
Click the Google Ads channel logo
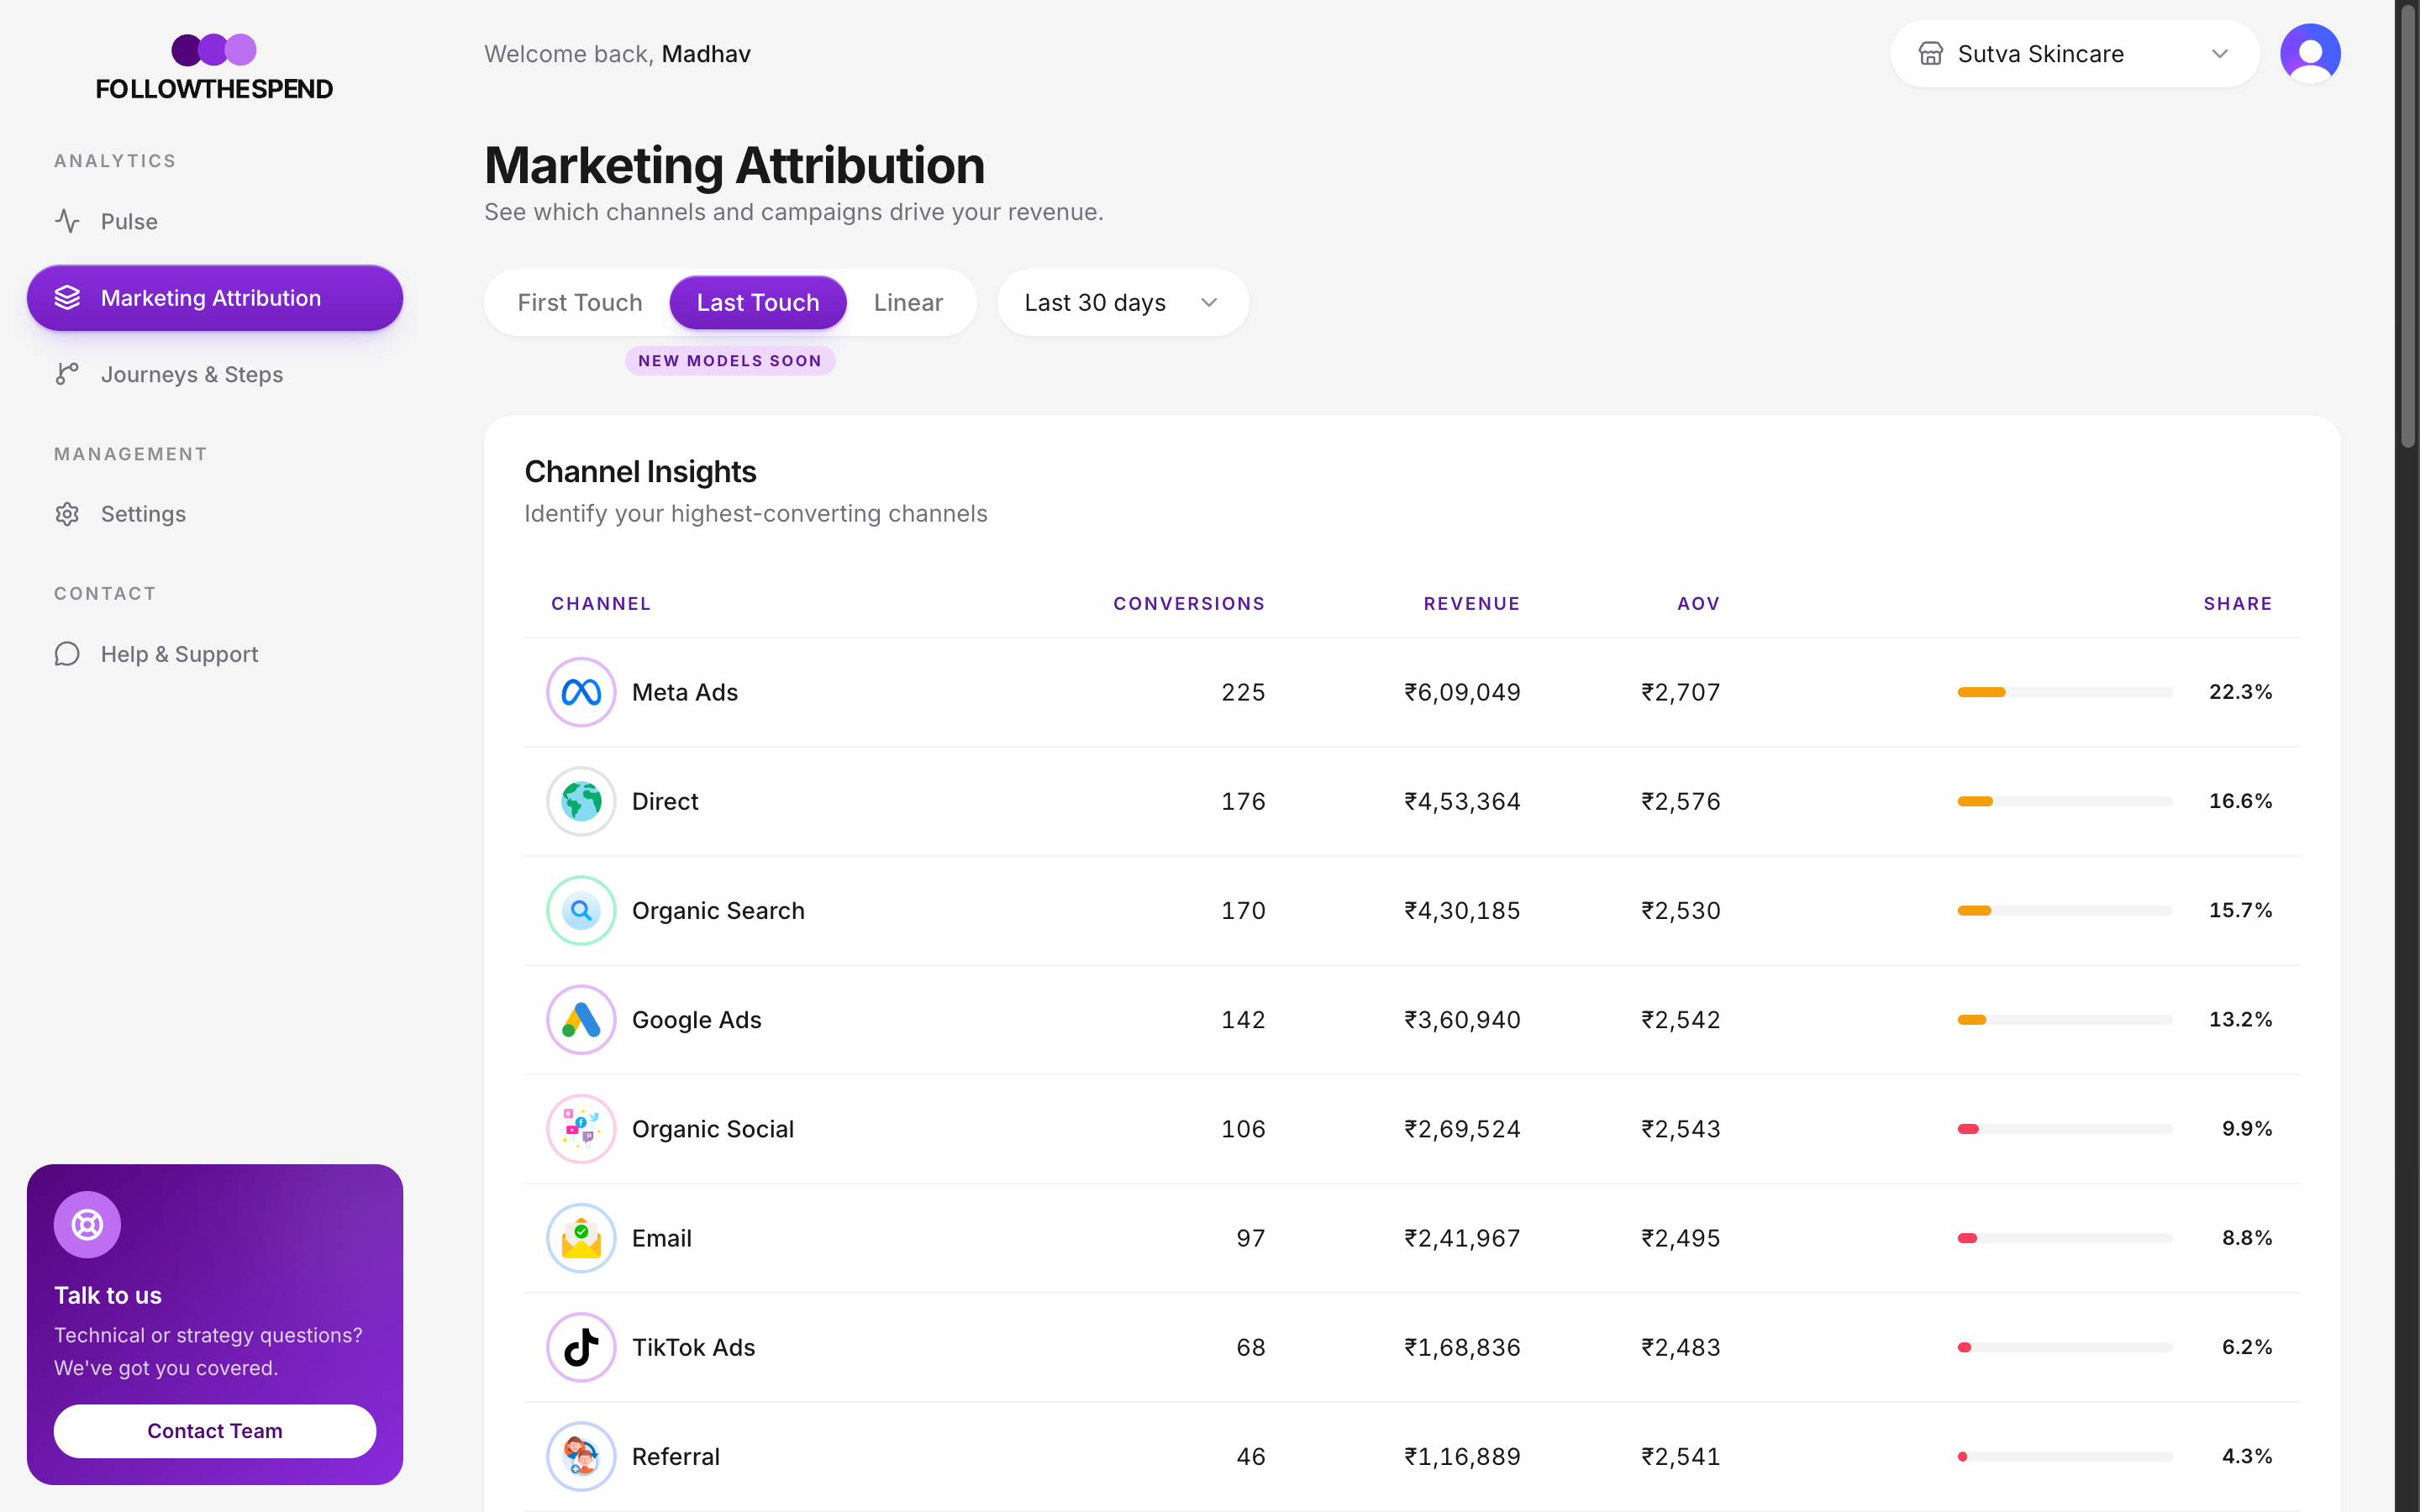pos(581,1020)
